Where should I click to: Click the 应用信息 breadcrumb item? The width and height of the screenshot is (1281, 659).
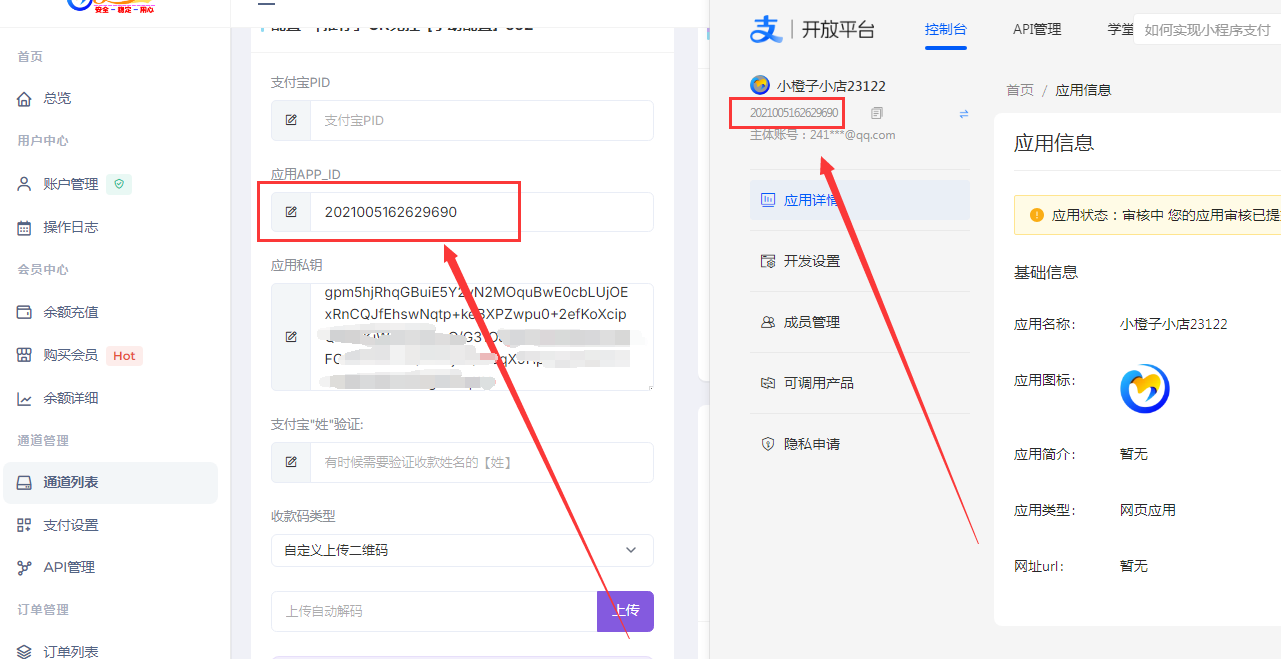[1083, 90]
